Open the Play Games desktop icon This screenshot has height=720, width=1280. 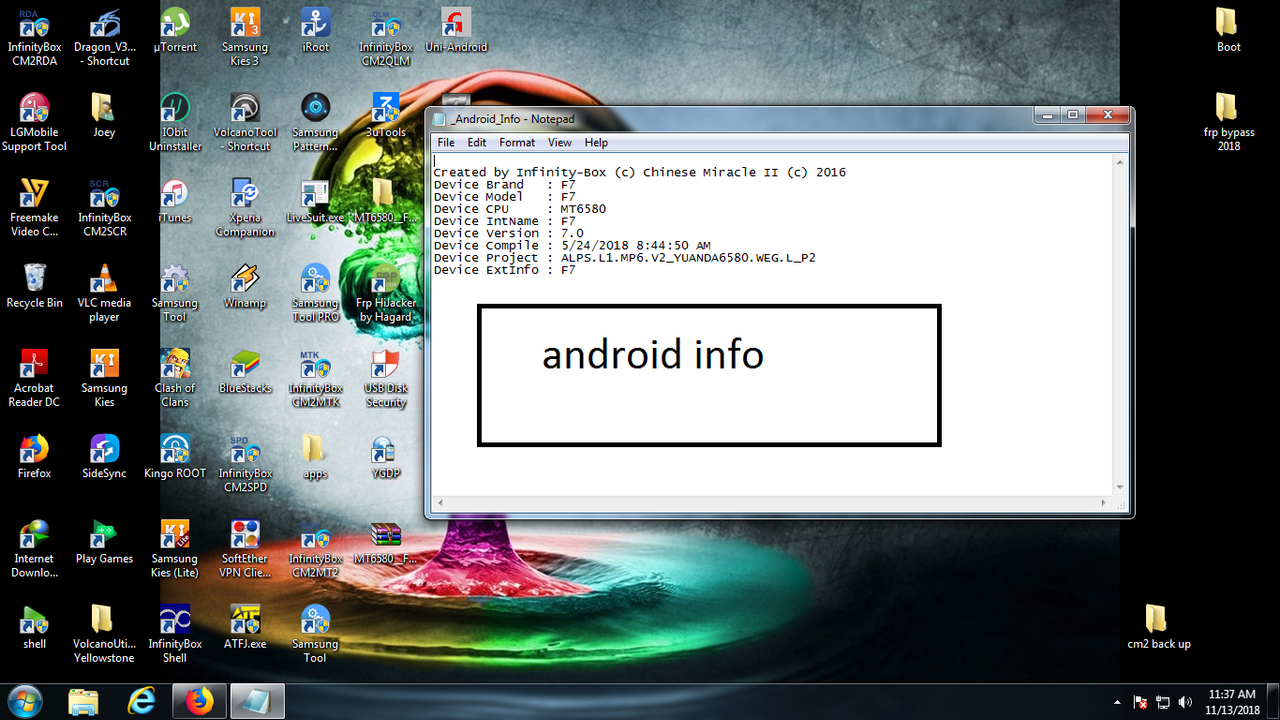click(x=104, y=541)
